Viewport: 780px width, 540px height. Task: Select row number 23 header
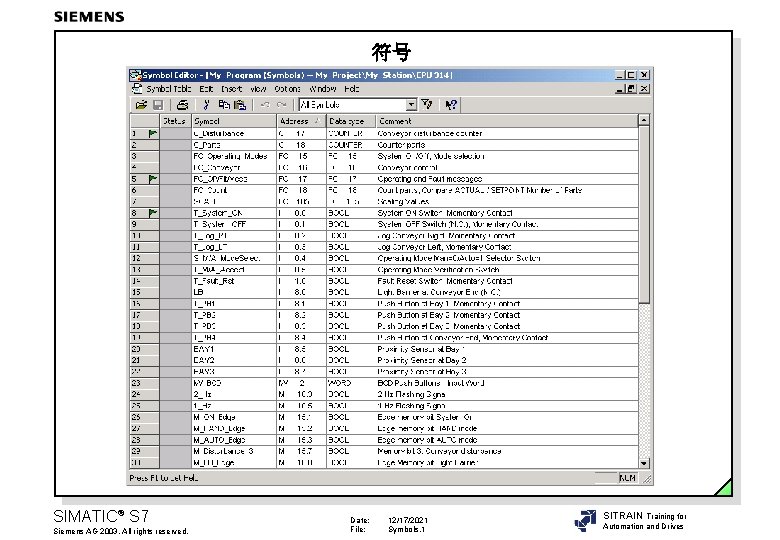click(x=144, y=383)
